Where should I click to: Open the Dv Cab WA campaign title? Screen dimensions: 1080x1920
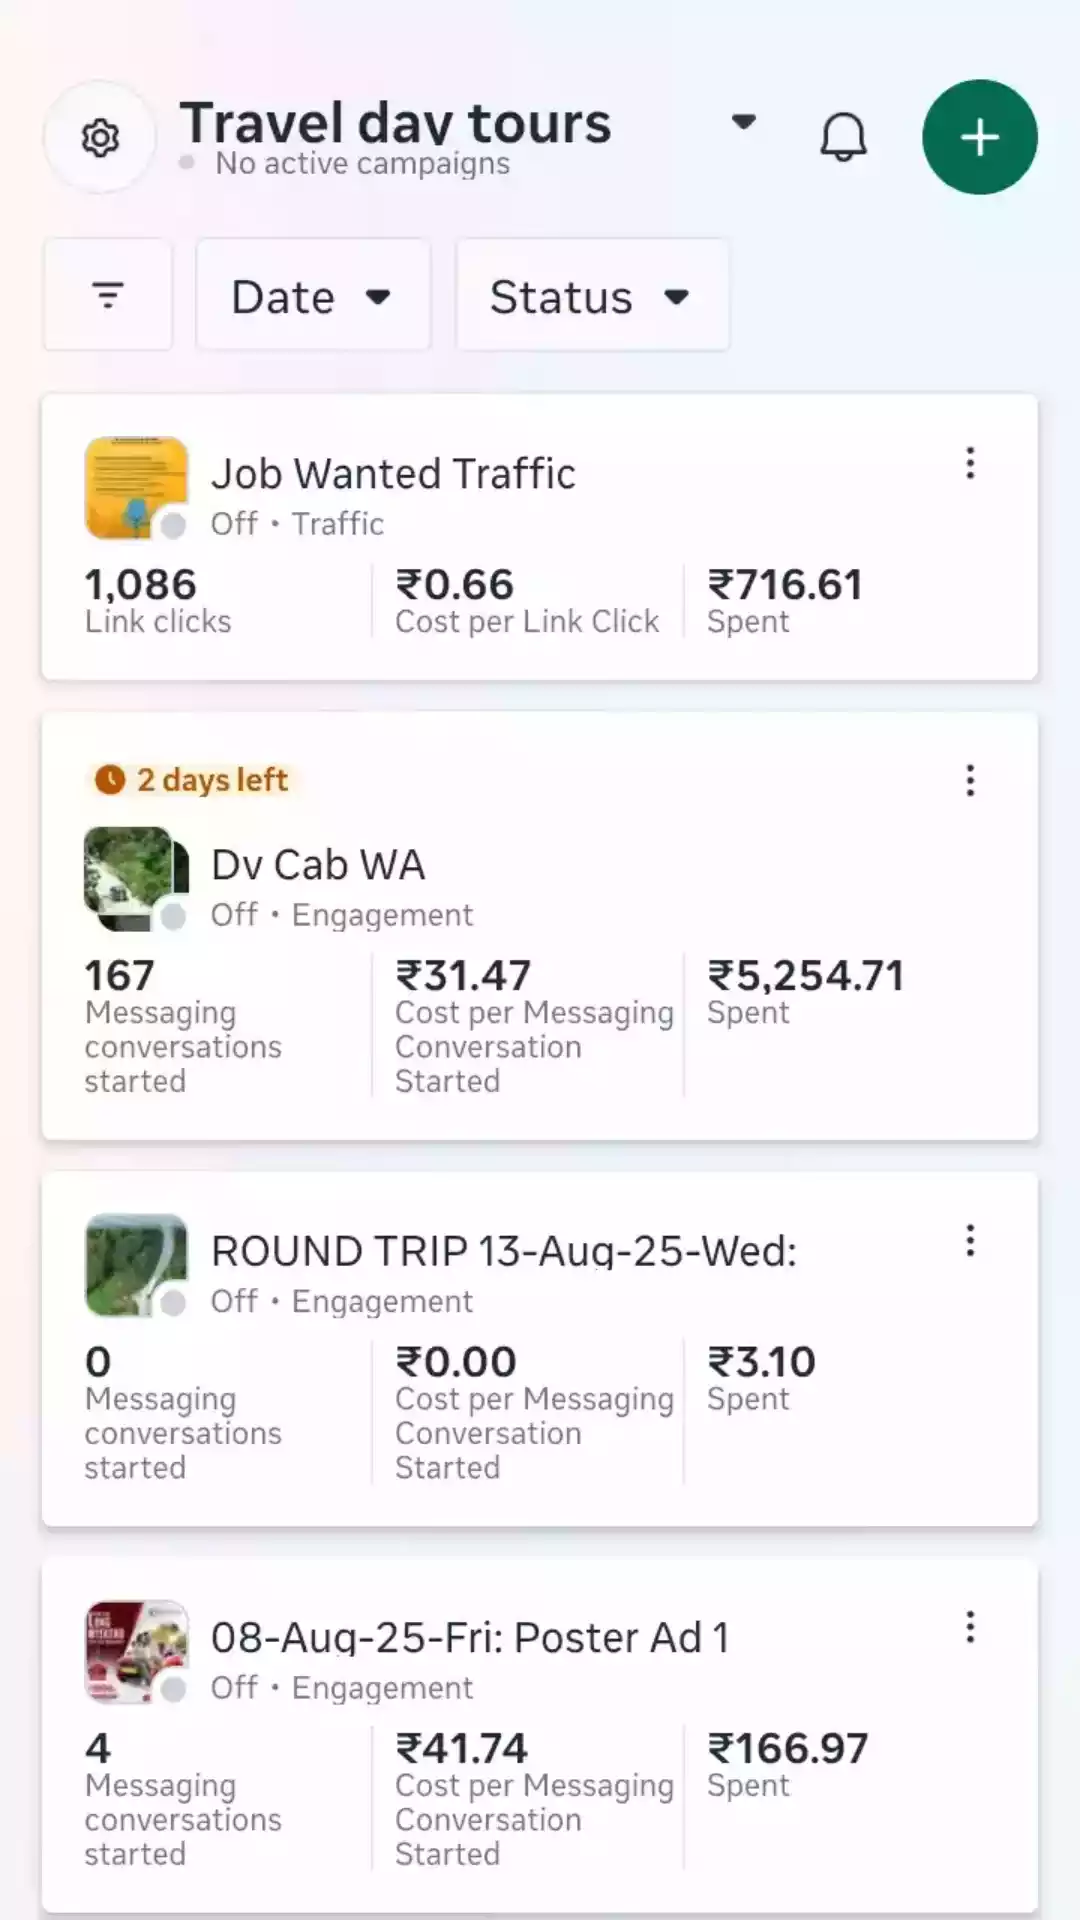click(318, 865)
